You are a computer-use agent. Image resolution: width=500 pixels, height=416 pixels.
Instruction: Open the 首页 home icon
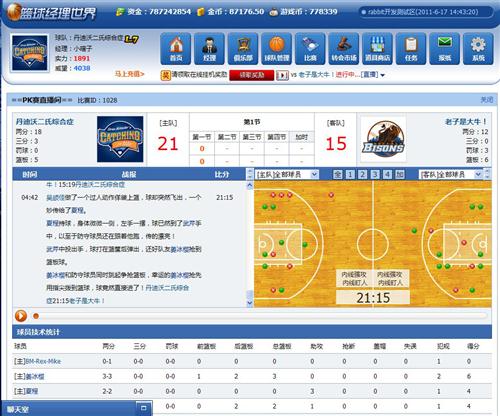click(x=176, y=49)
